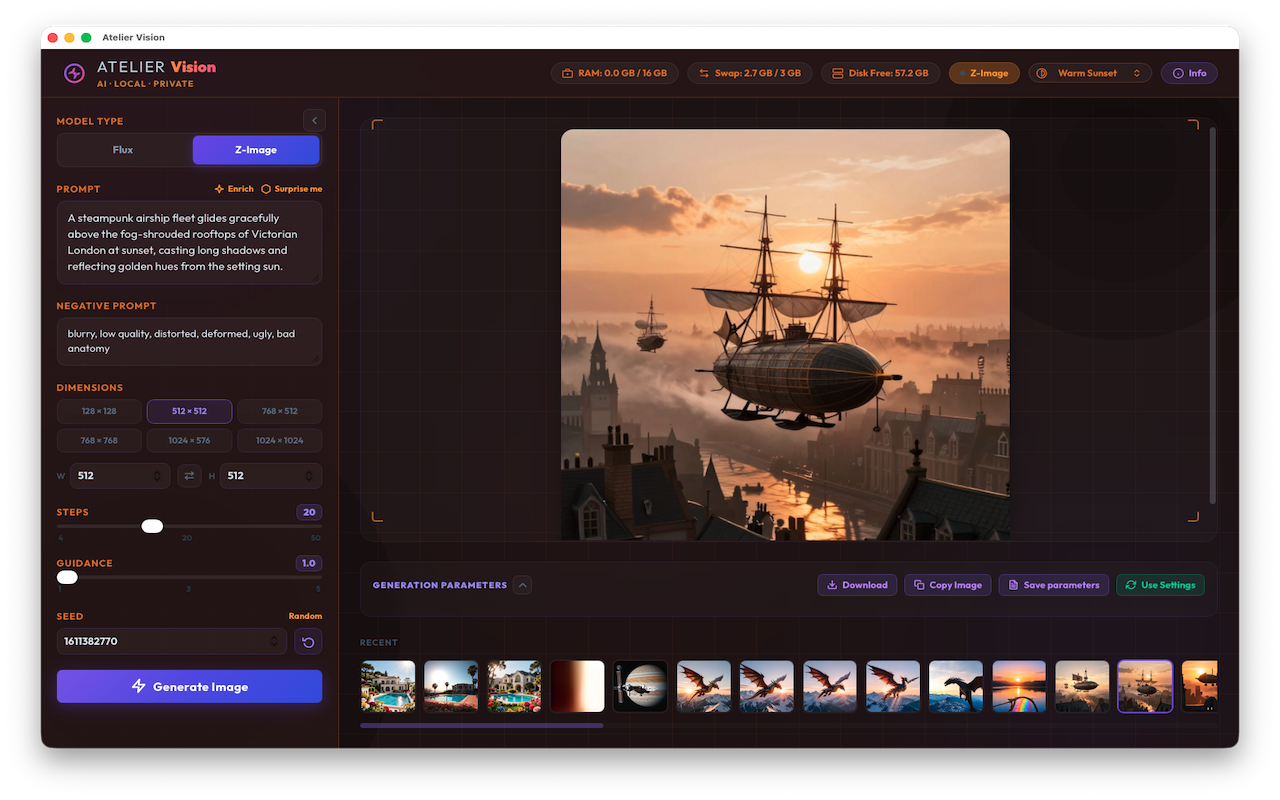Image resolution: width=1280 pixels, height=800 pixels.
Task: Open the Warm Sunset theme dropdown
Action: click(x=1090, y=73)
